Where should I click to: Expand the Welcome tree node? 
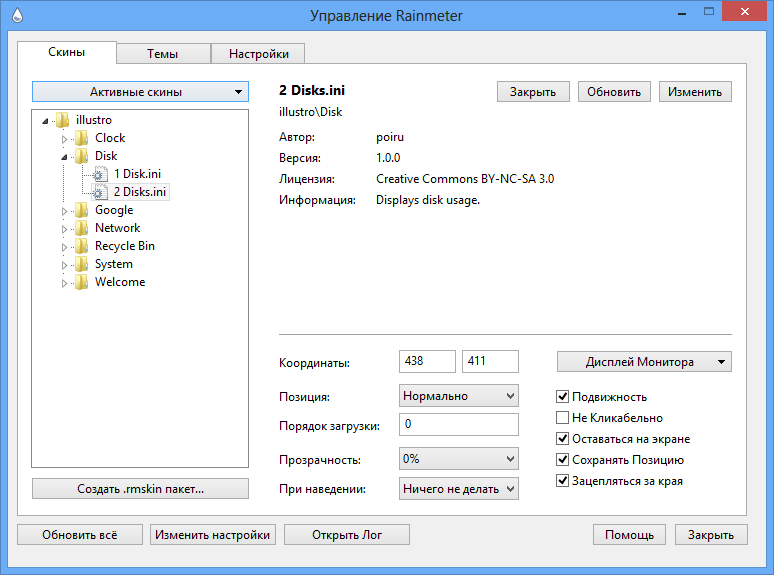point(64,283)
